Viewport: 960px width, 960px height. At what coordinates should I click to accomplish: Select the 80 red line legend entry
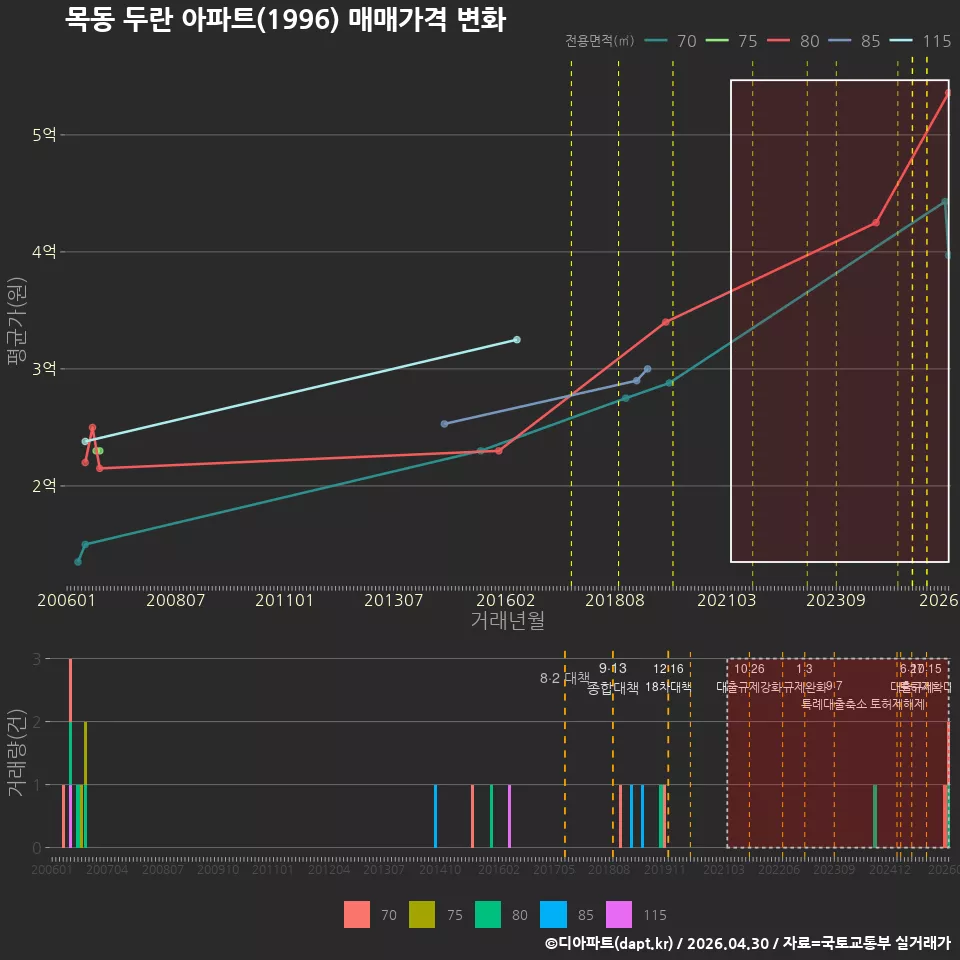793,41
